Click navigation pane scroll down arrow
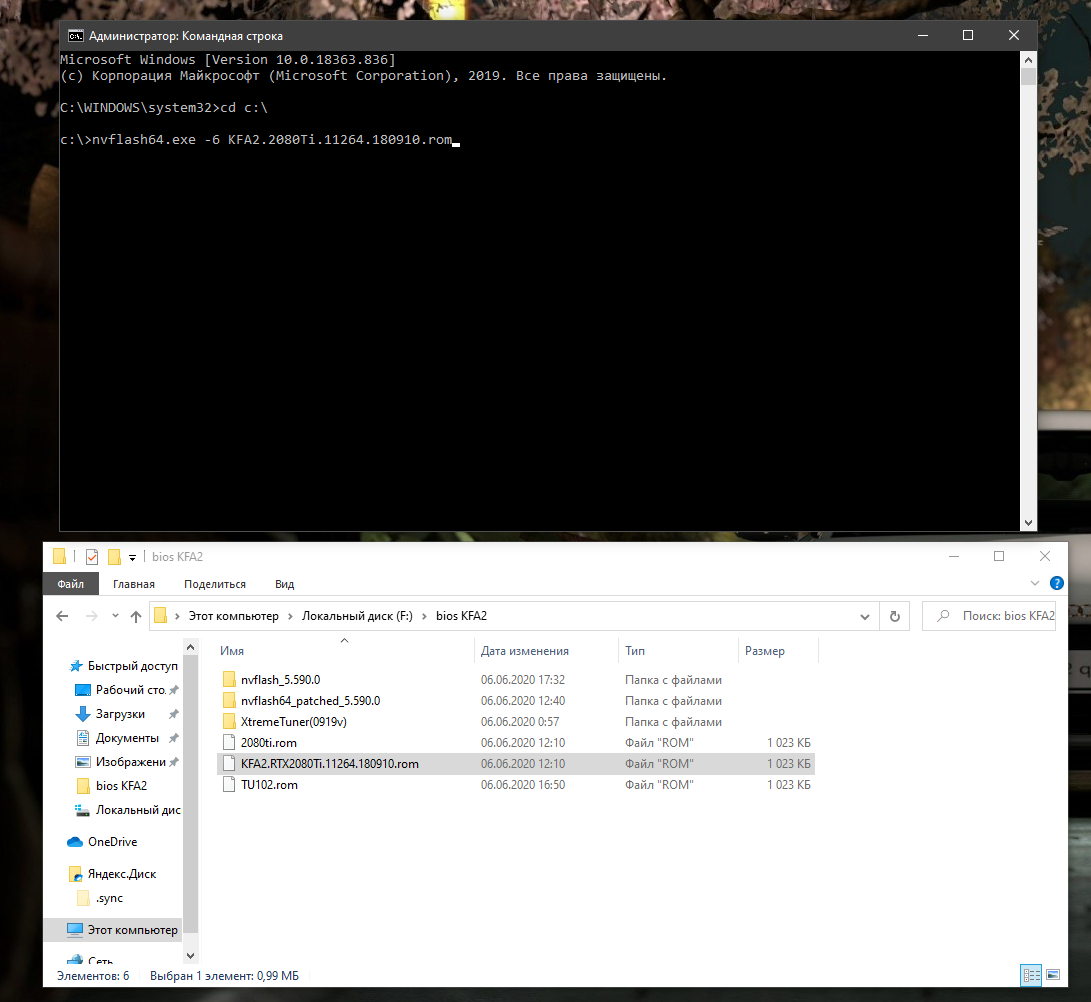1091x1002 pixels. pos(191,956)
